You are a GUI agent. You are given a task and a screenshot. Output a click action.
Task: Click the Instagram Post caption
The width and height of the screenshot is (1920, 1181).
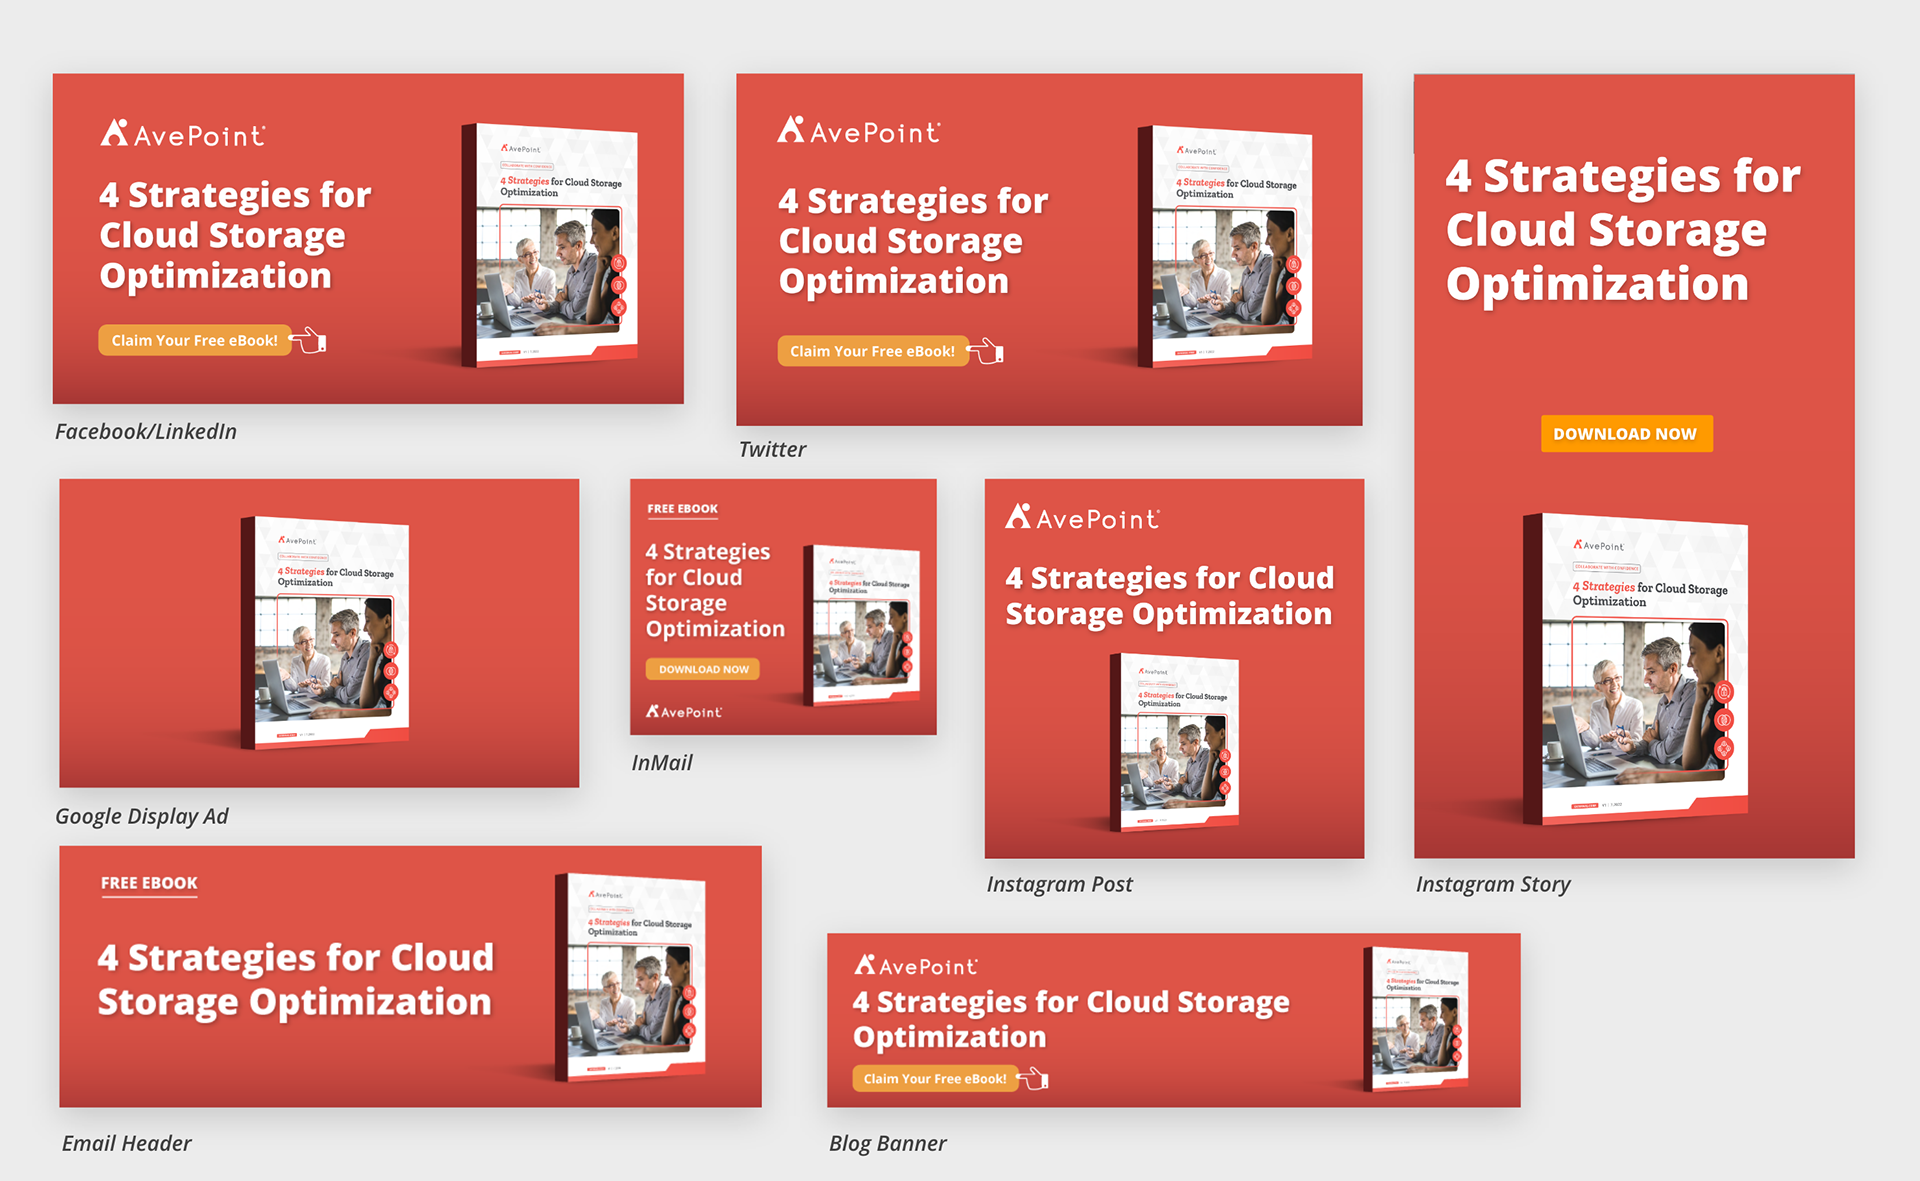pos(1060,884)
